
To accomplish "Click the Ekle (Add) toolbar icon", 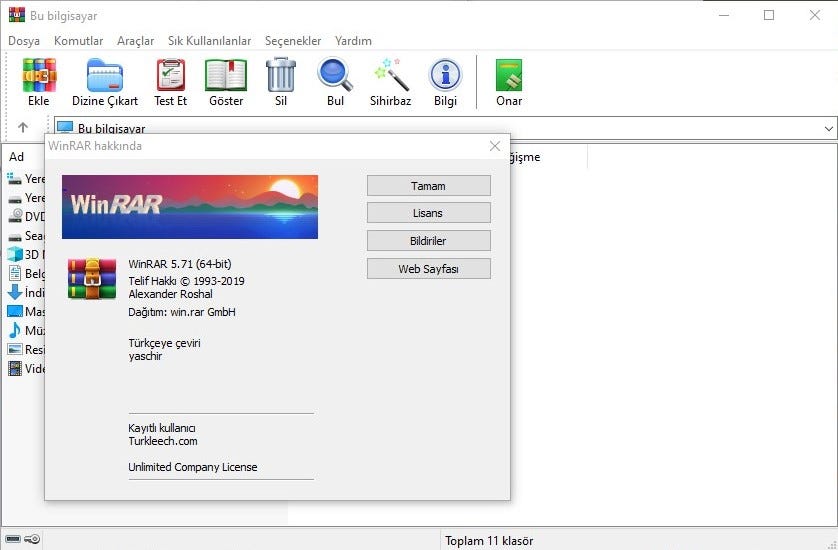I will 38,75.
